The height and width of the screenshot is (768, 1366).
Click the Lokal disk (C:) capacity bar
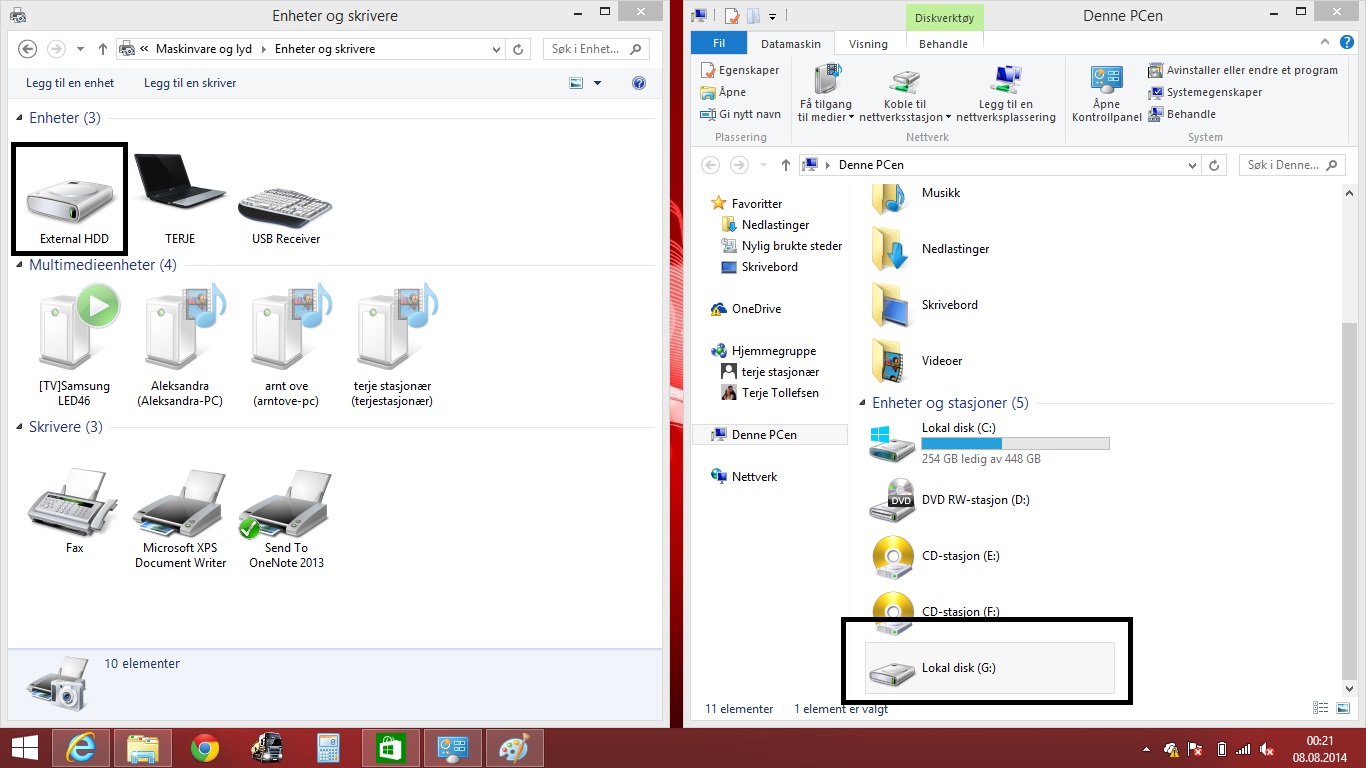(x=1015, y=443)
